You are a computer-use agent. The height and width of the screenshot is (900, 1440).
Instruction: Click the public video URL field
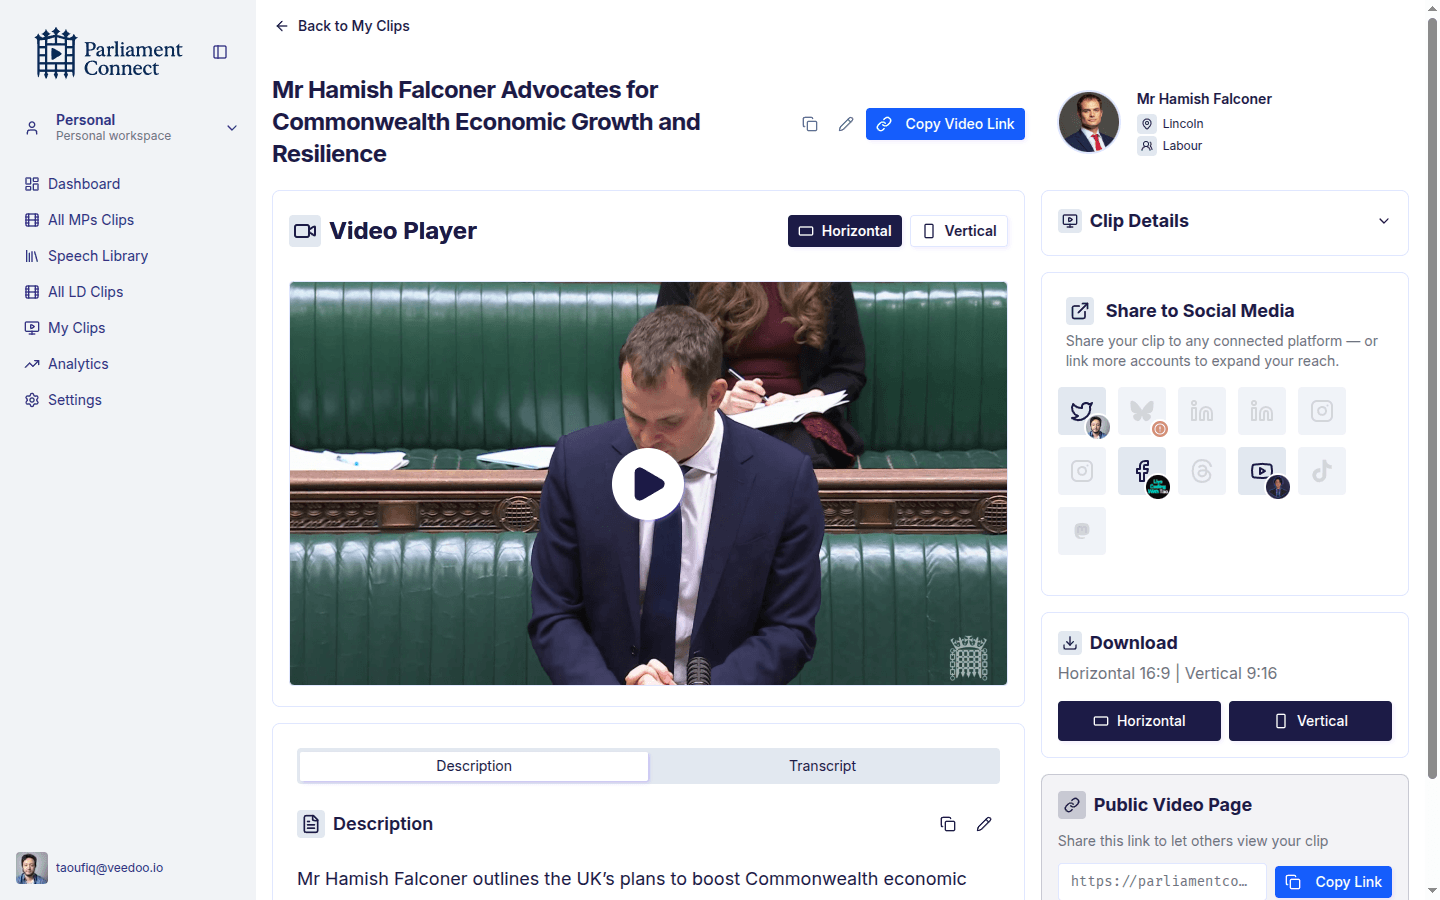pos(1162,882)
